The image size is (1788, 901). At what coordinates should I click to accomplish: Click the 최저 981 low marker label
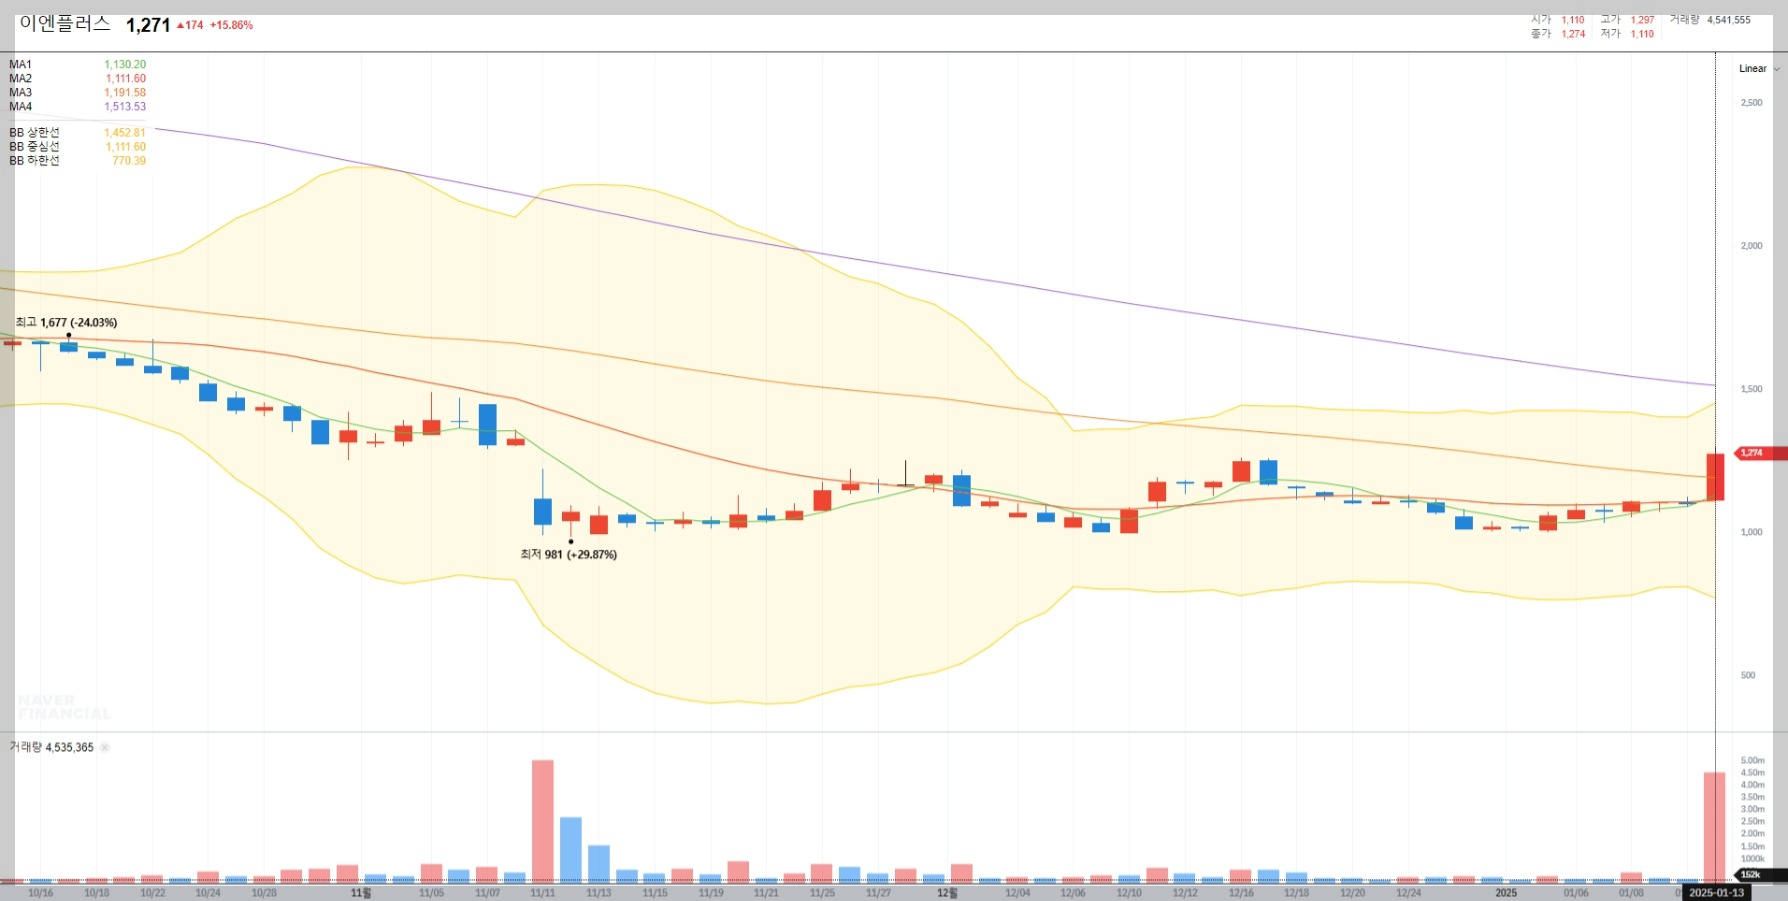568,554
